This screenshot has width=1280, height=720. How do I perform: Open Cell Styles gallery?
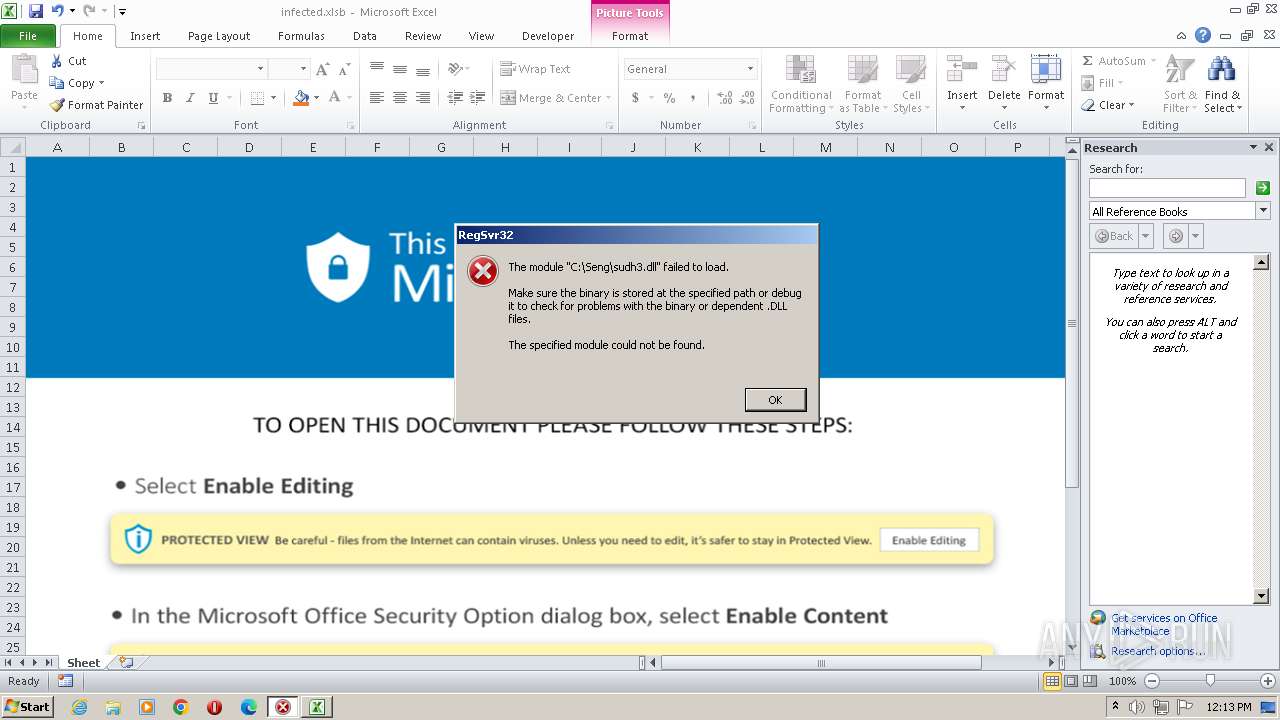pos(910,84)
